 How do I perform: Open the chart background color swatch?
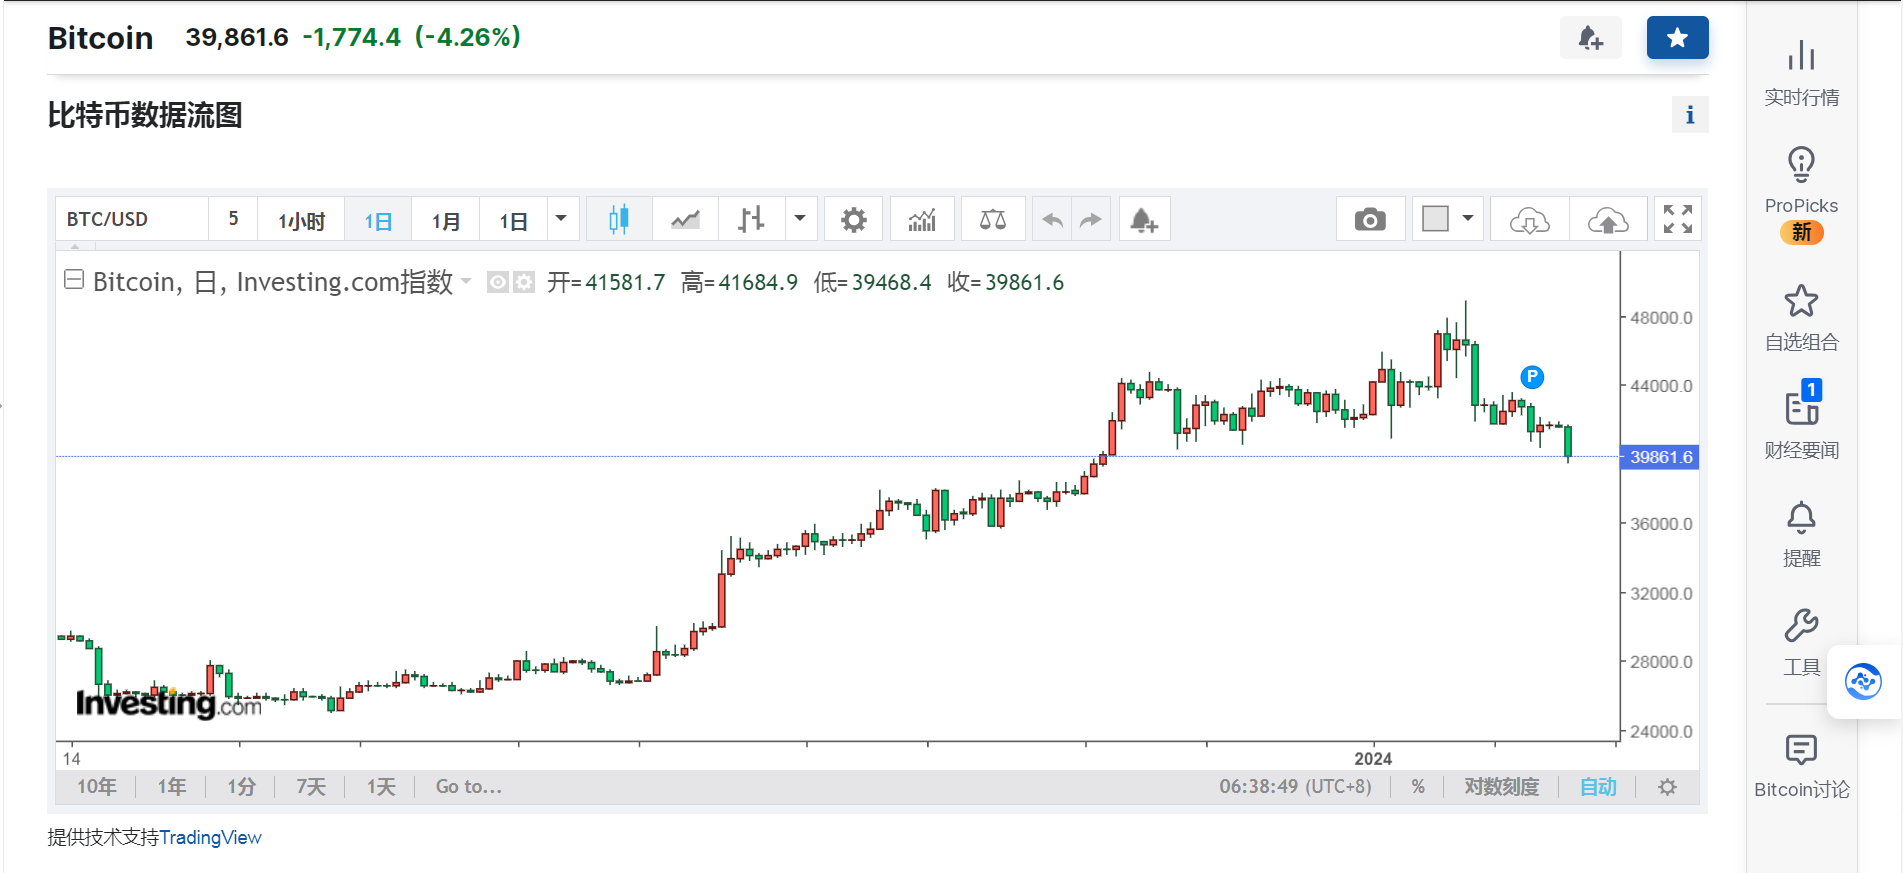[1435, 219]
